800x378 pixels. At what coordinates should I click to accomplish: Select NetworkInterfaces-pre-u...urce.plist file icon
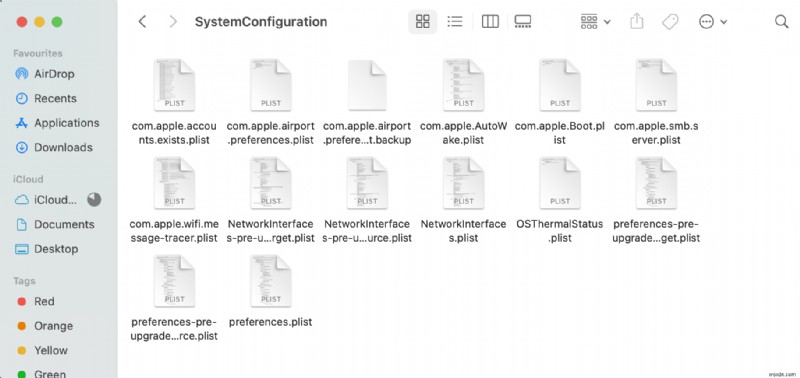point(367,183)
